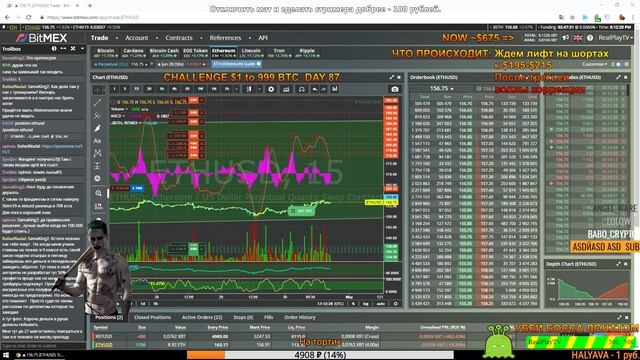Click the Trollbox chat input field
The image size is (640, 360).
(x=43, y=346)
